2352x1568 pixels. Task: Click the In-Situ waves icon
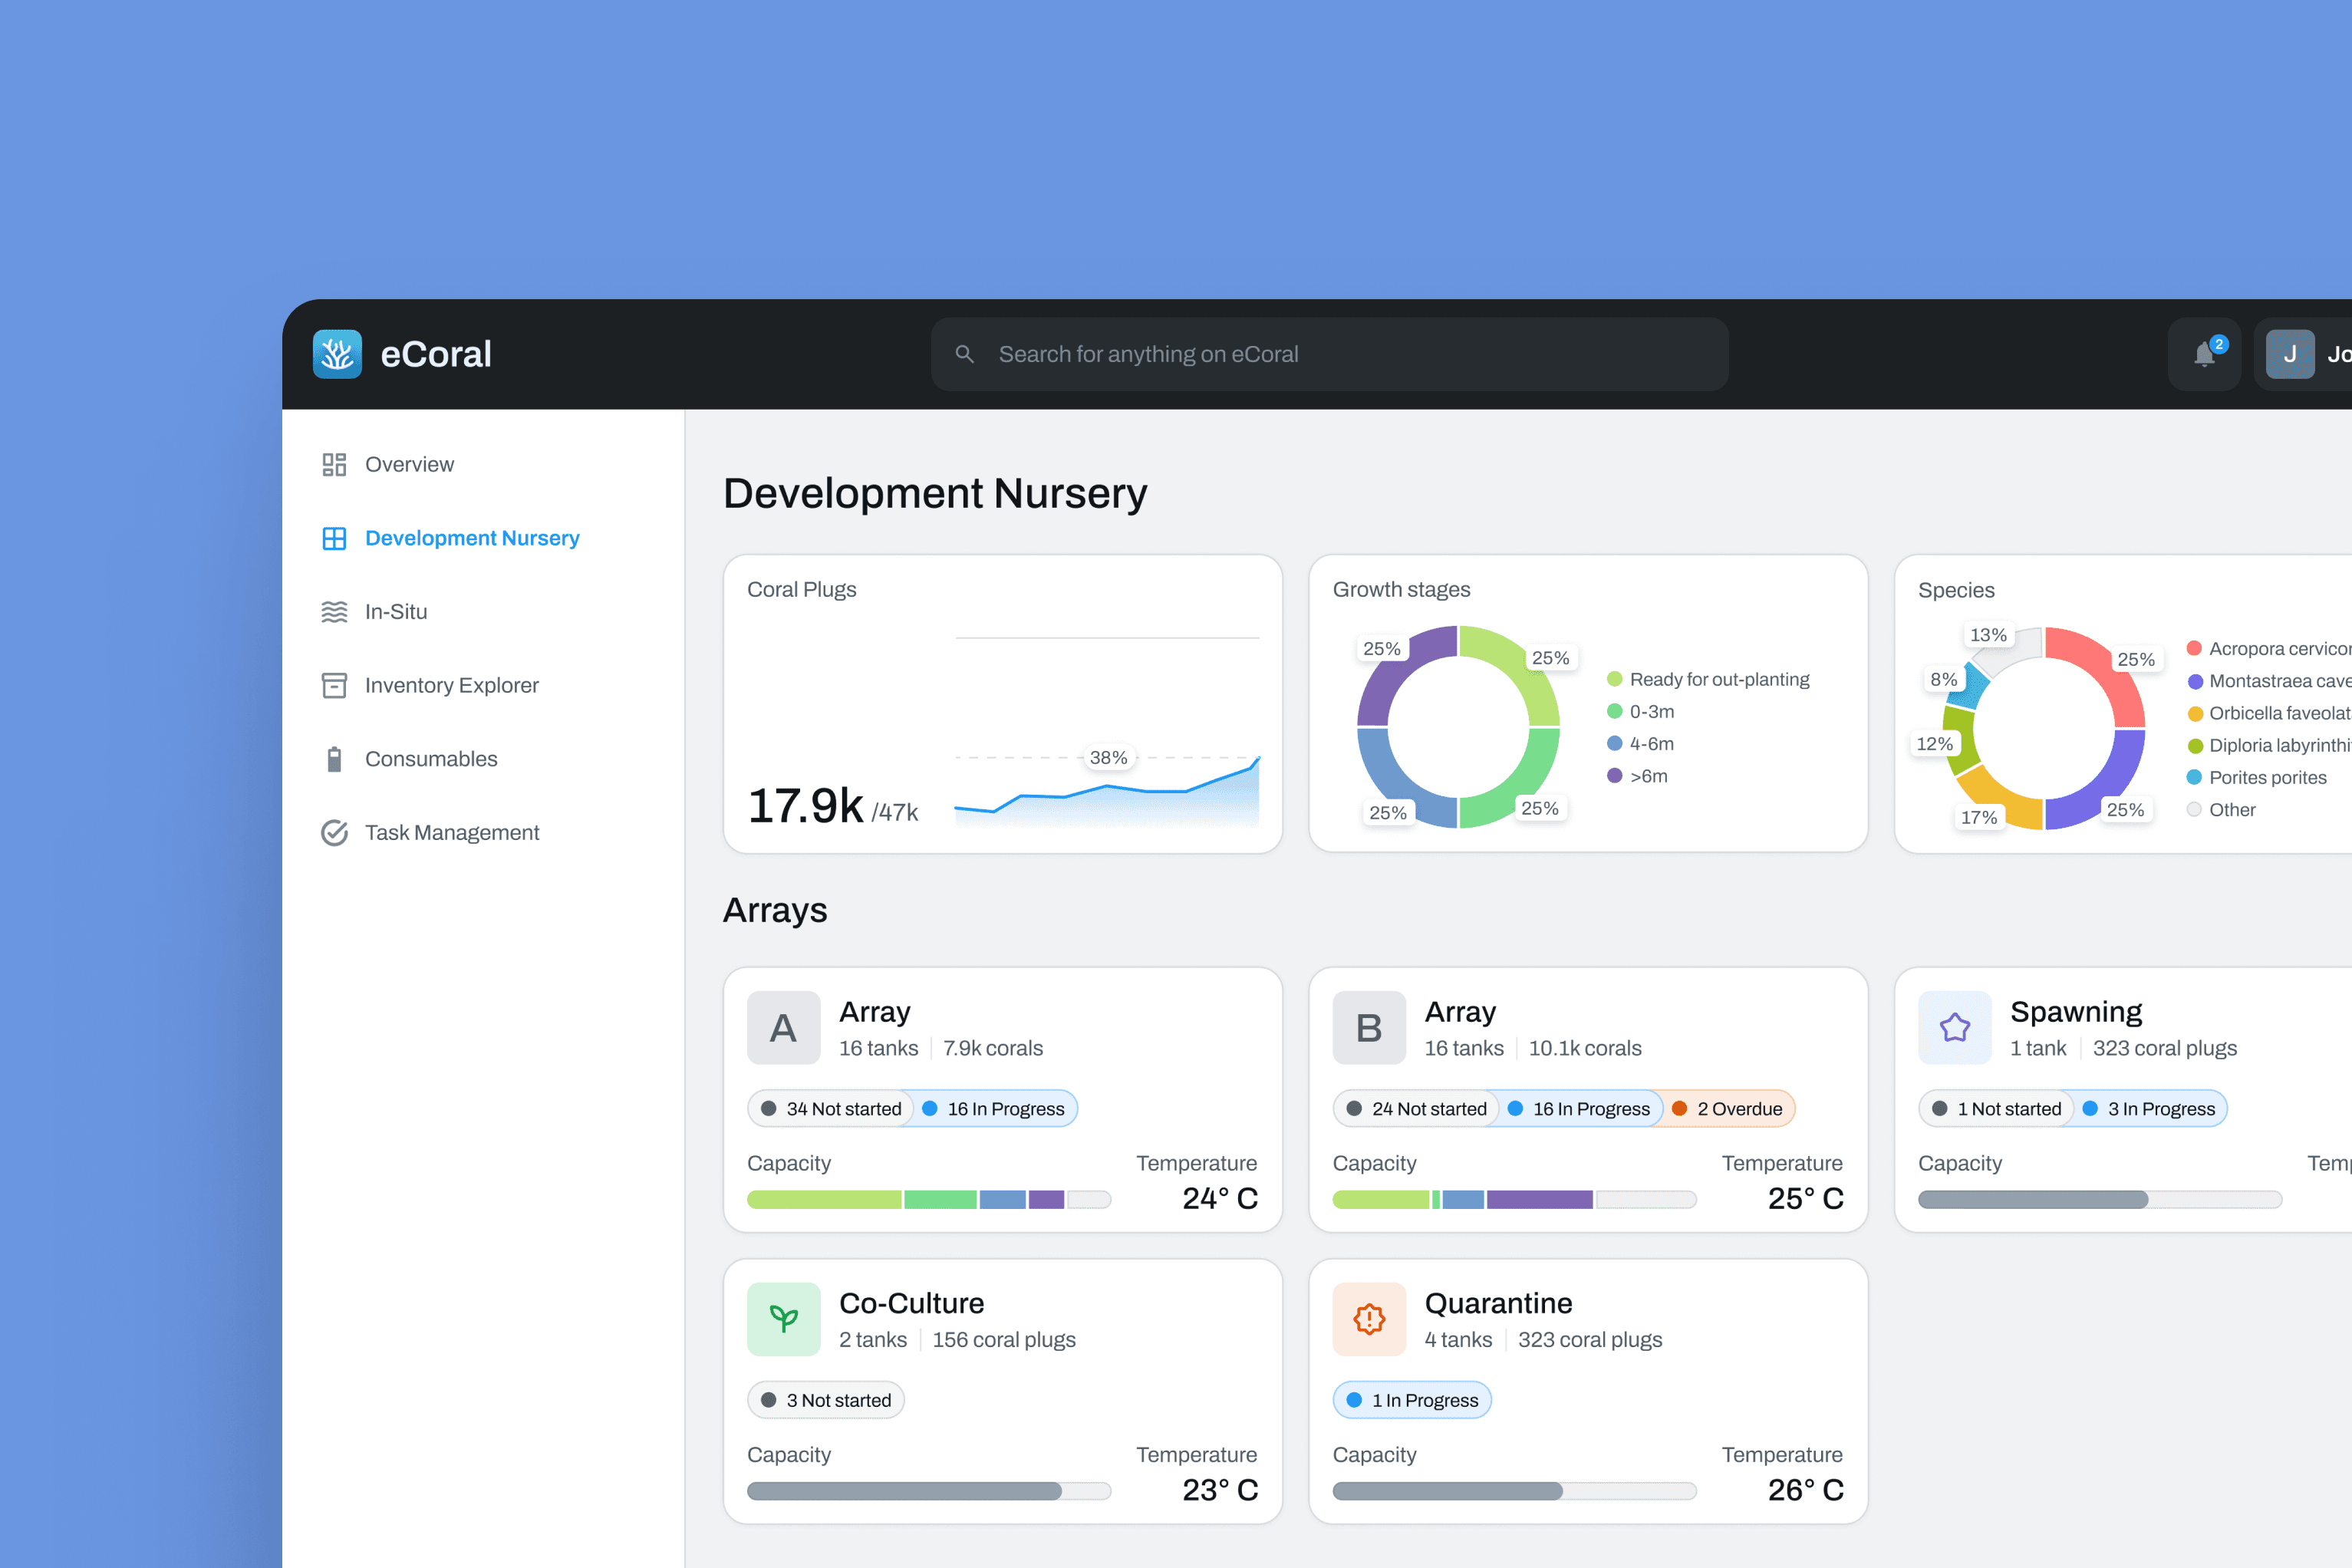click(x=334, y=611)
